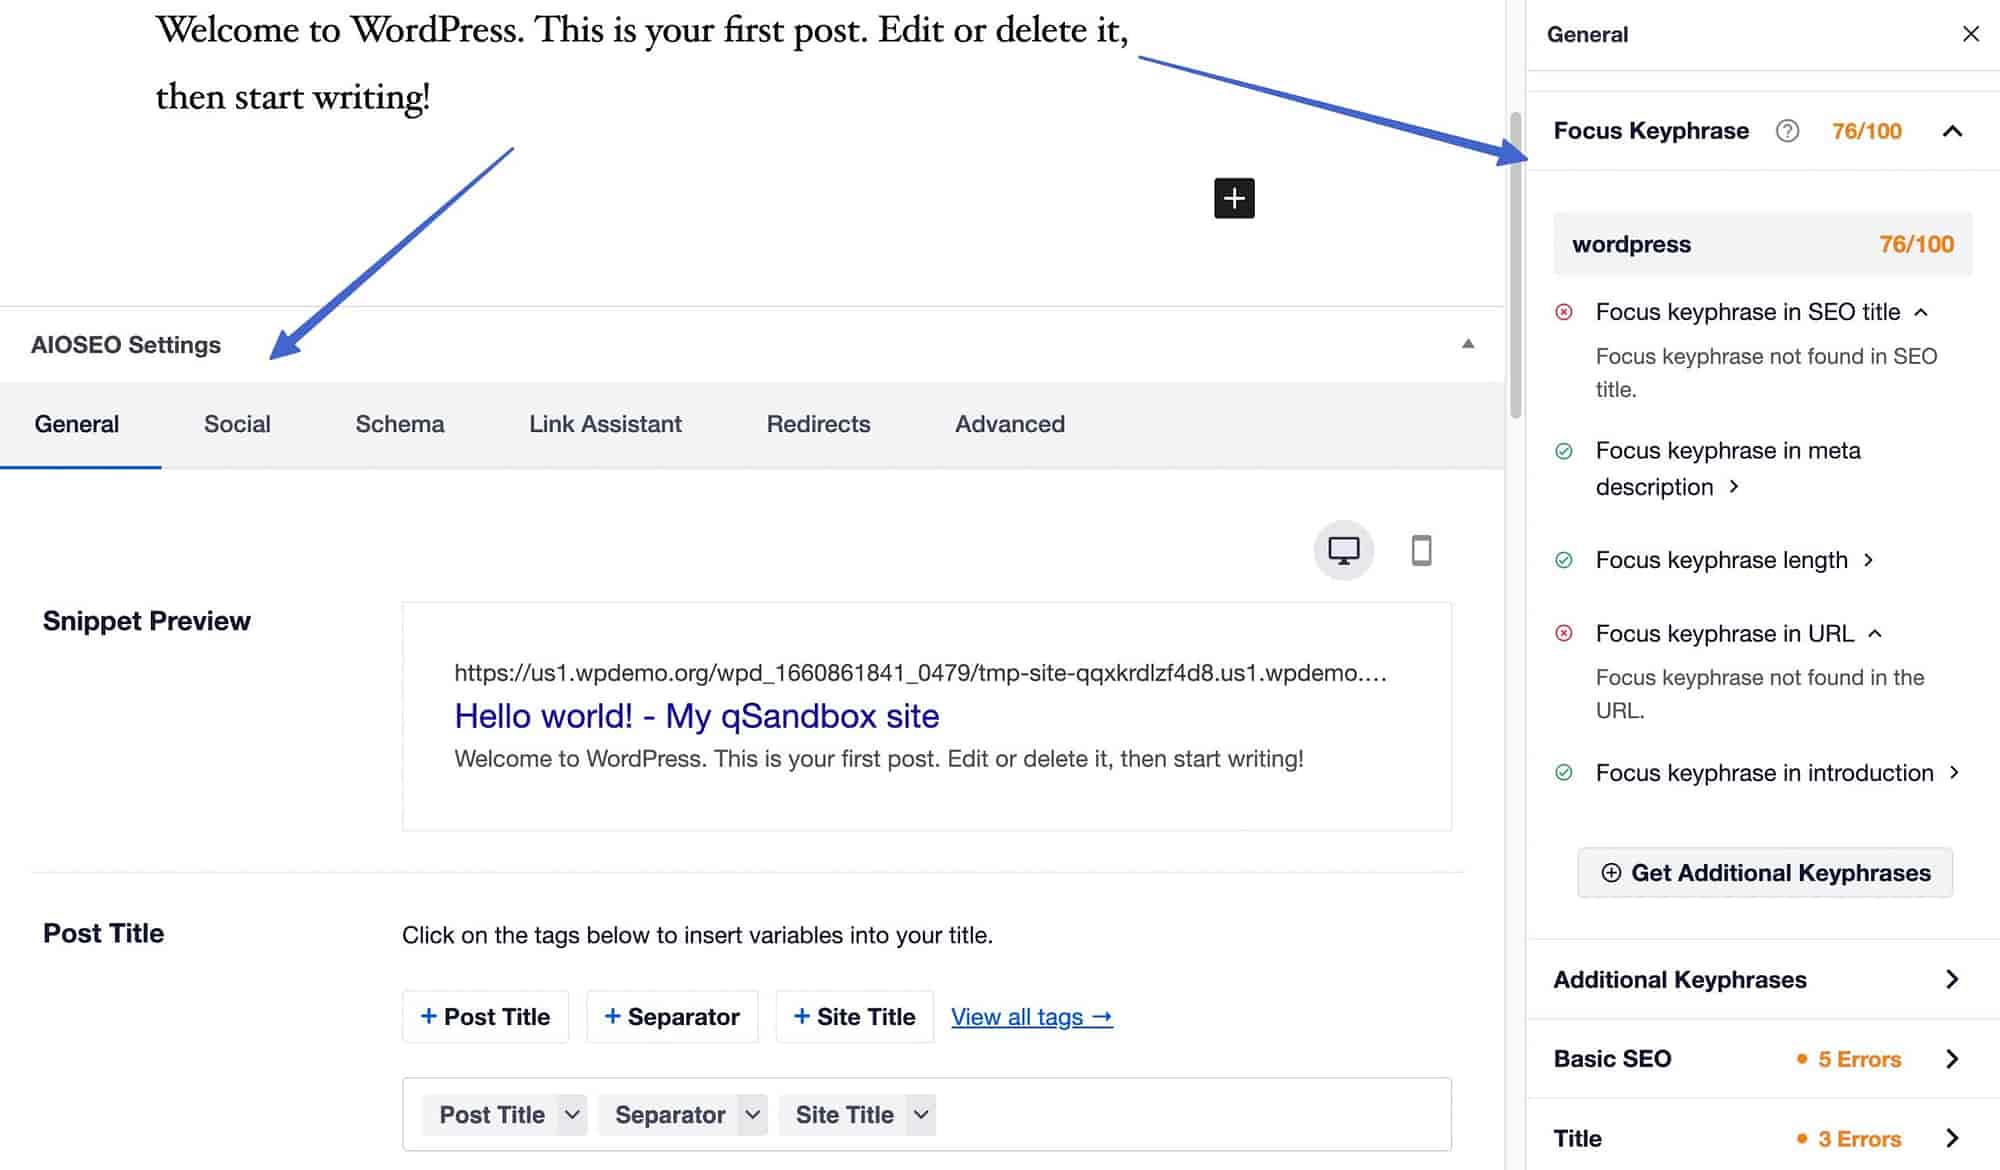Select the Social tab

point(235,423)
